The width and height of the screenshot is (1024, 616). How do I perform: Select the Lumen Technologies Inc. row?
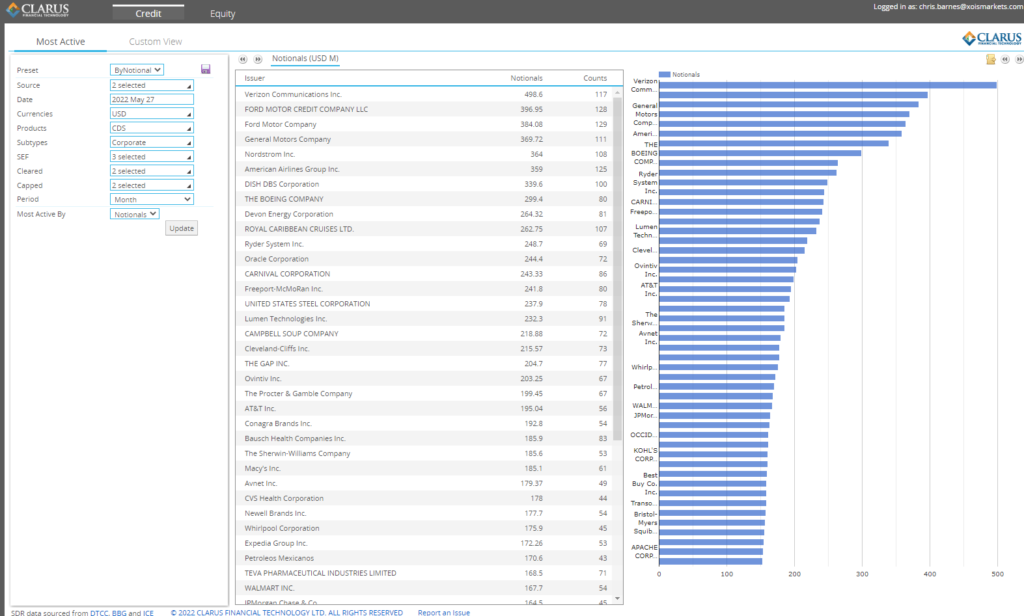click(424, 319)
